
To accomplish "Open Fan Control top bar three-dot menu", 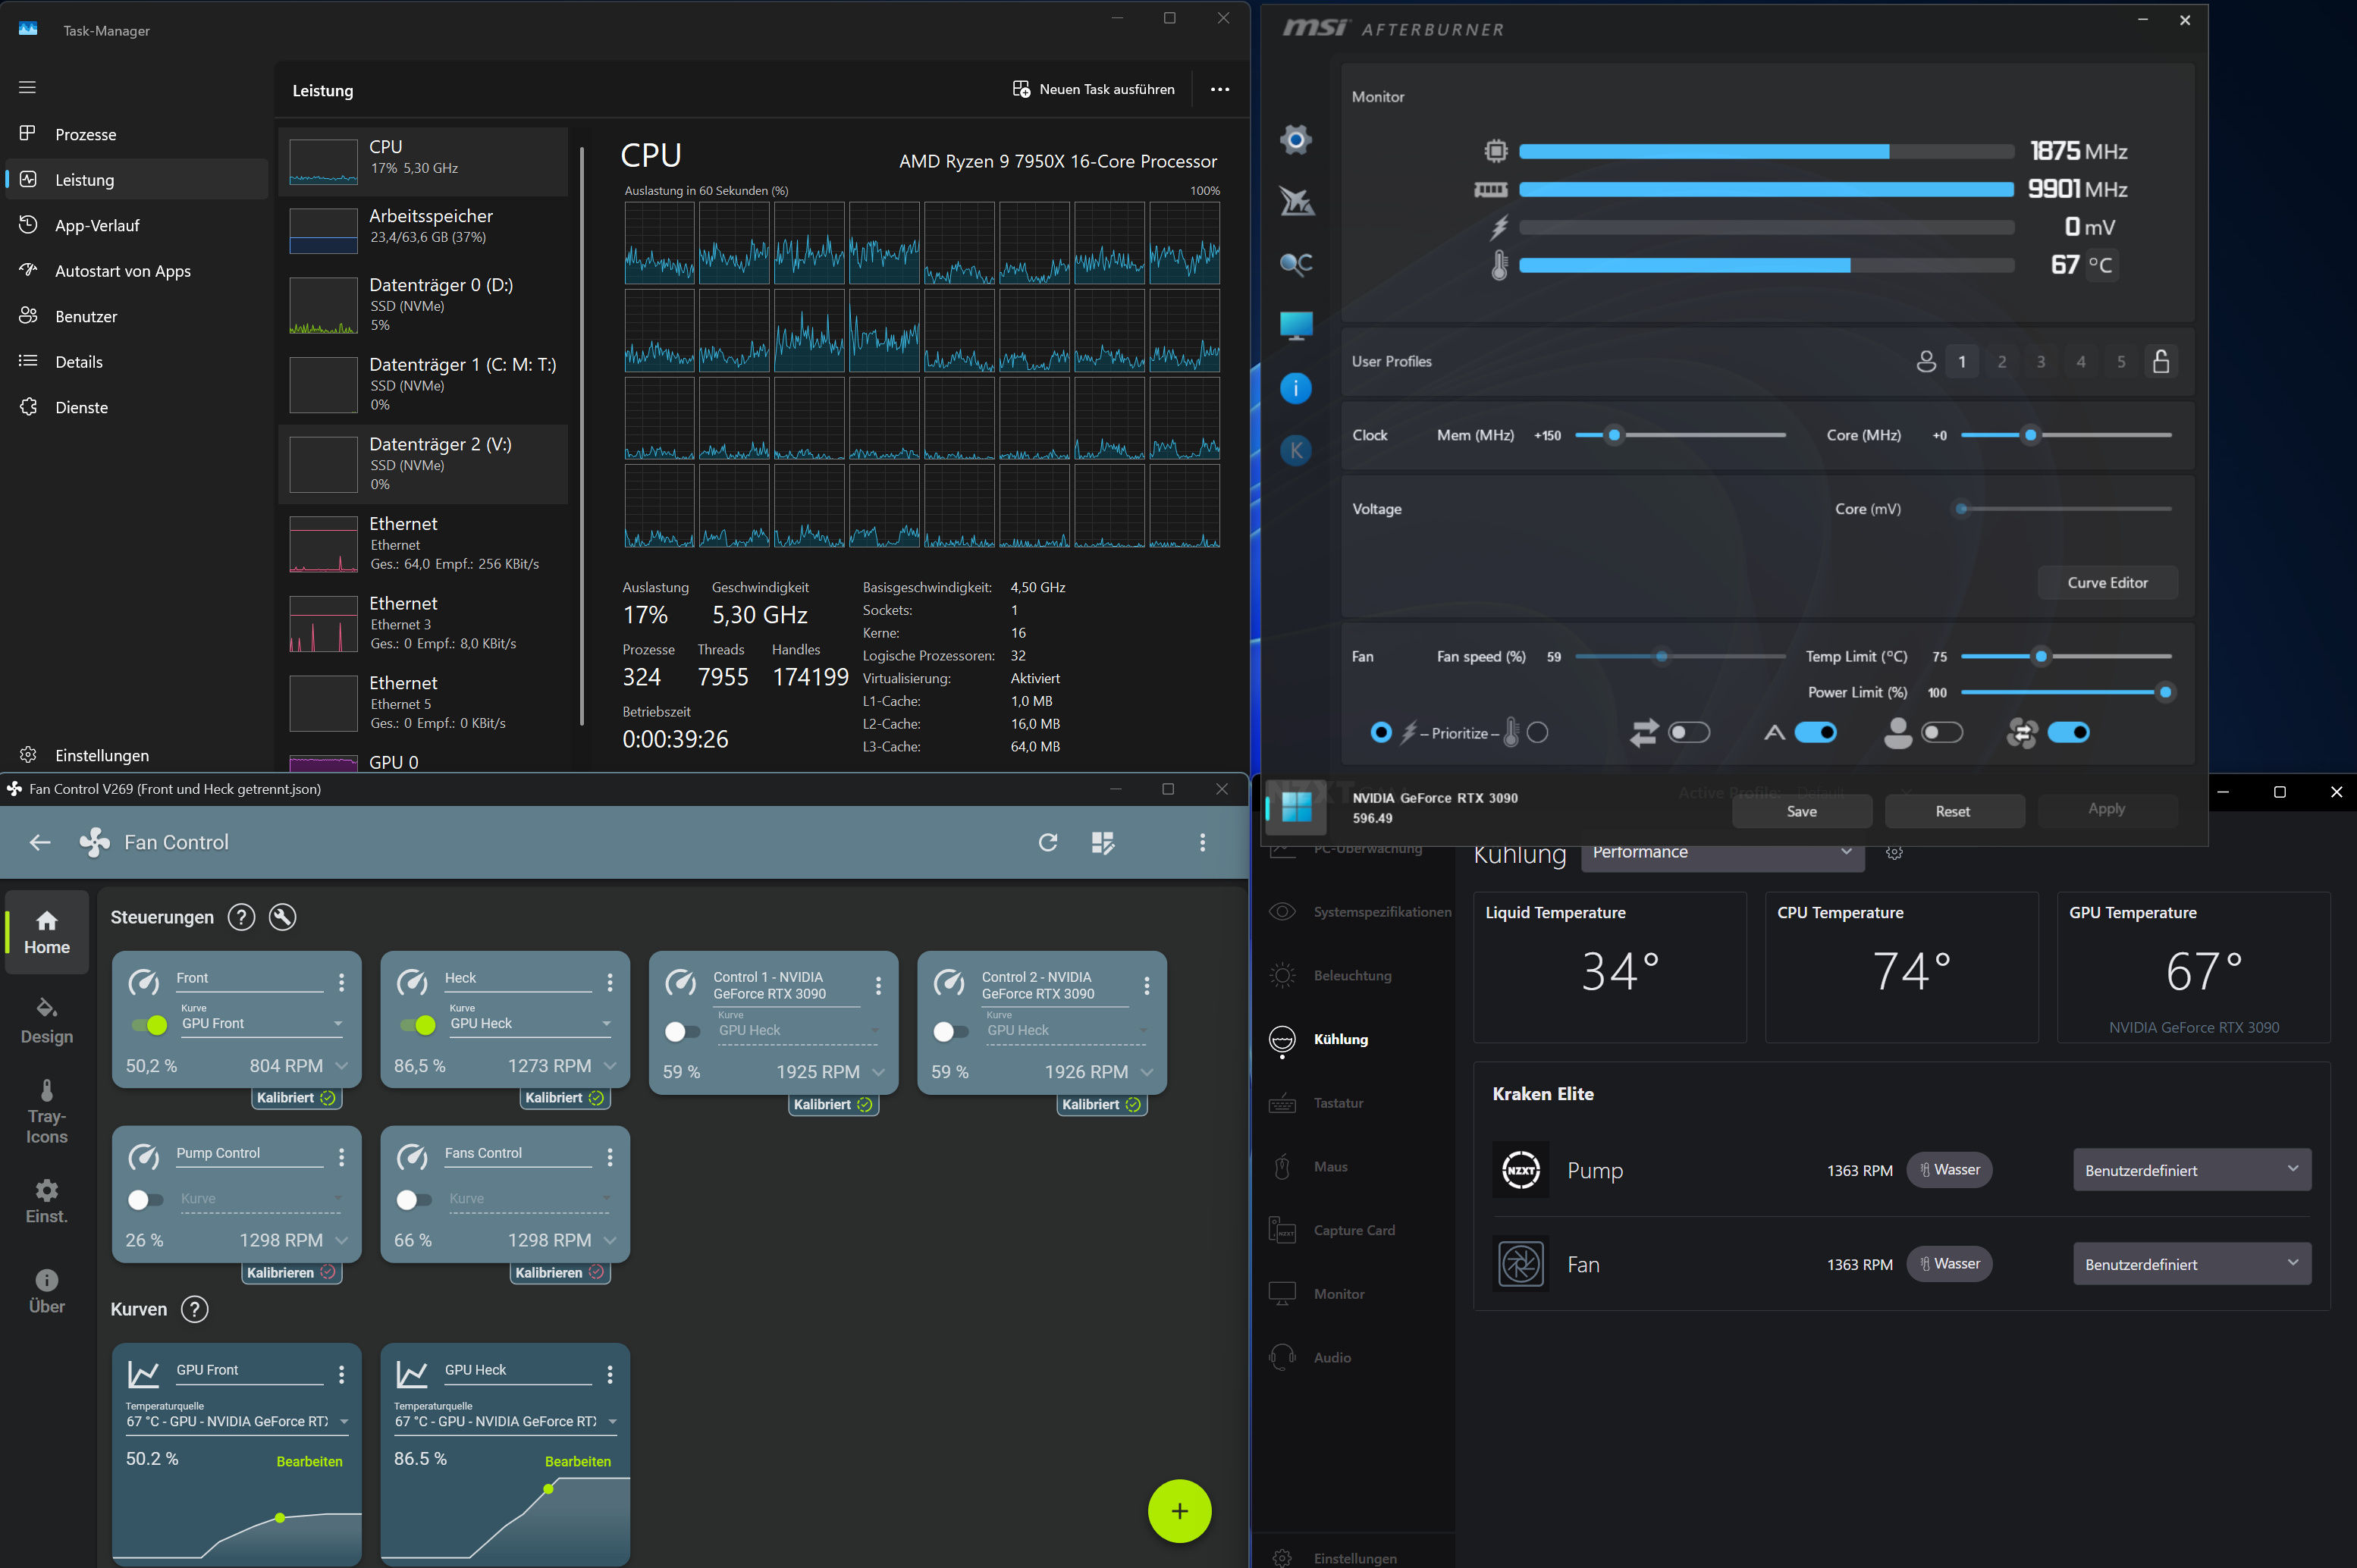I will (x=1202, y=842).
